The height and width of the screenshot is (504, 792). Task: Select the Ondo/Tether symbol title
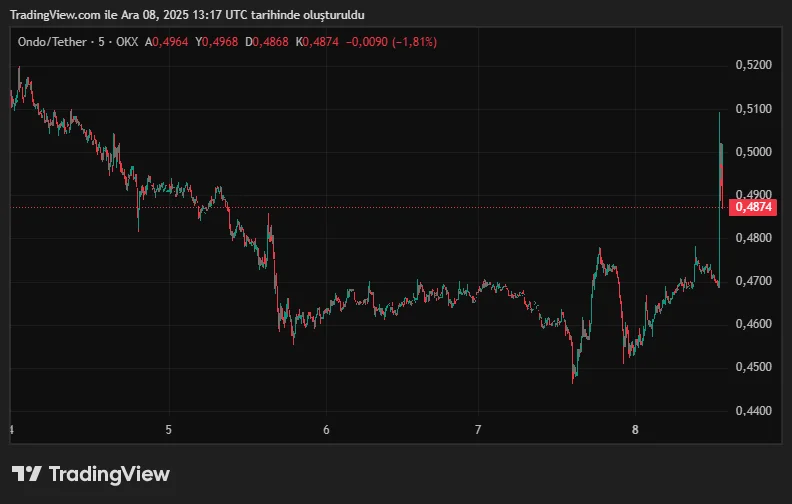pos(53,42)
